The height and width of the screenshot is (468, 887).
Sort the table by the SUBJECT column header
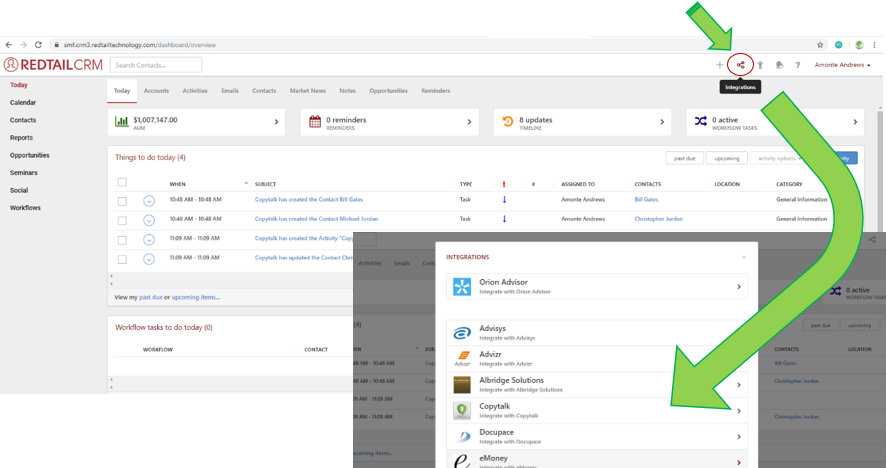265,184
